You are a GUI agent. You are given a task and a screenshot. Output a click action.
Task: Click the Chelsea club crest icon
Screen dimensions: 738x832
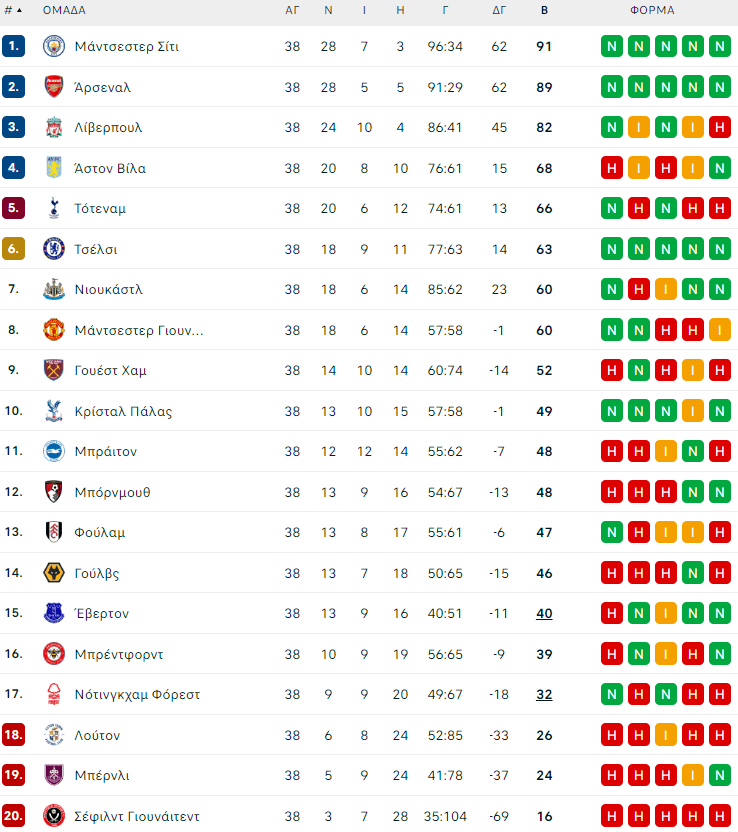tap(53, 249)
